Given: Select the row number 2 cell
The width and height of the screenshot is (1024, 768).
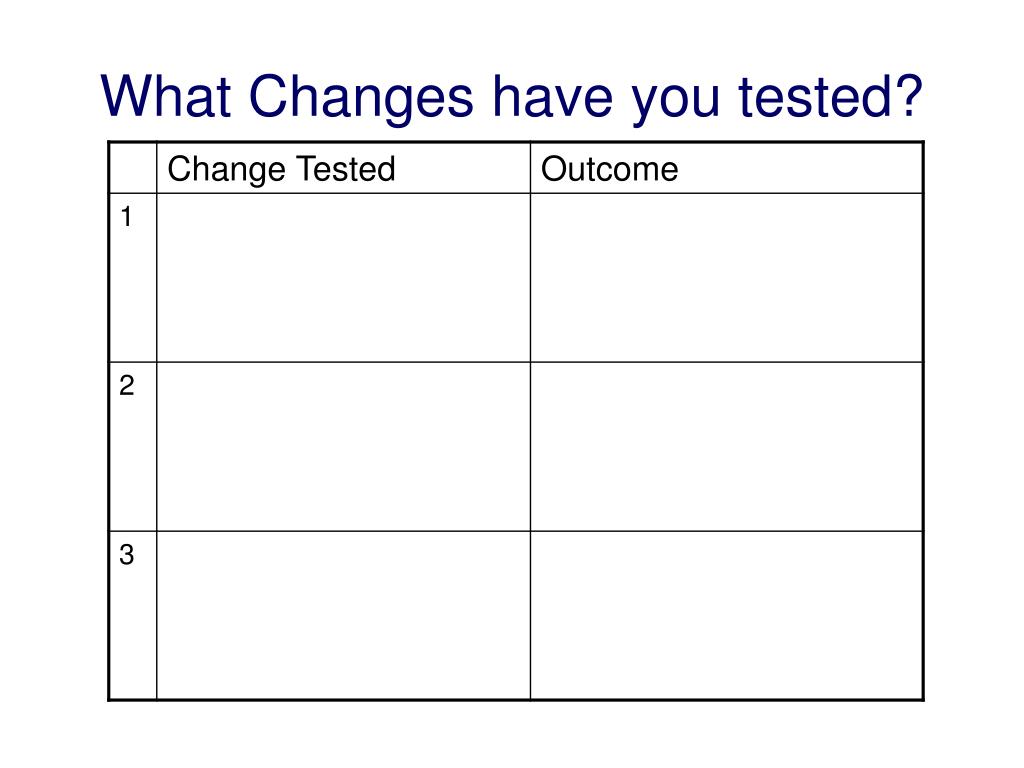Looking at the screenshot, I should pyautogui.click(x=133, y=447).
